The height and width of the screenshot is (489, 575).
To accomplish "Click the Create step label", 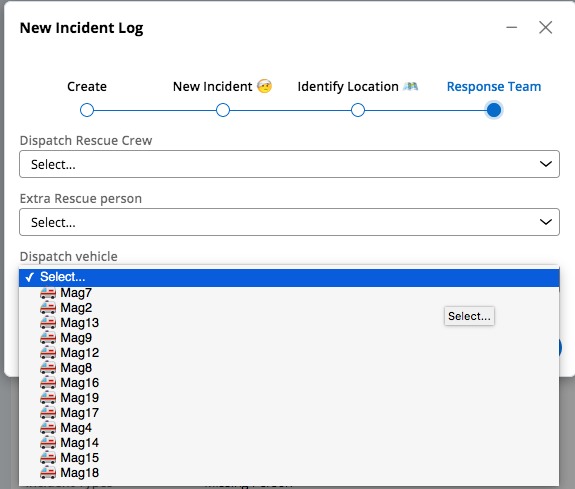I will (87, 87).
